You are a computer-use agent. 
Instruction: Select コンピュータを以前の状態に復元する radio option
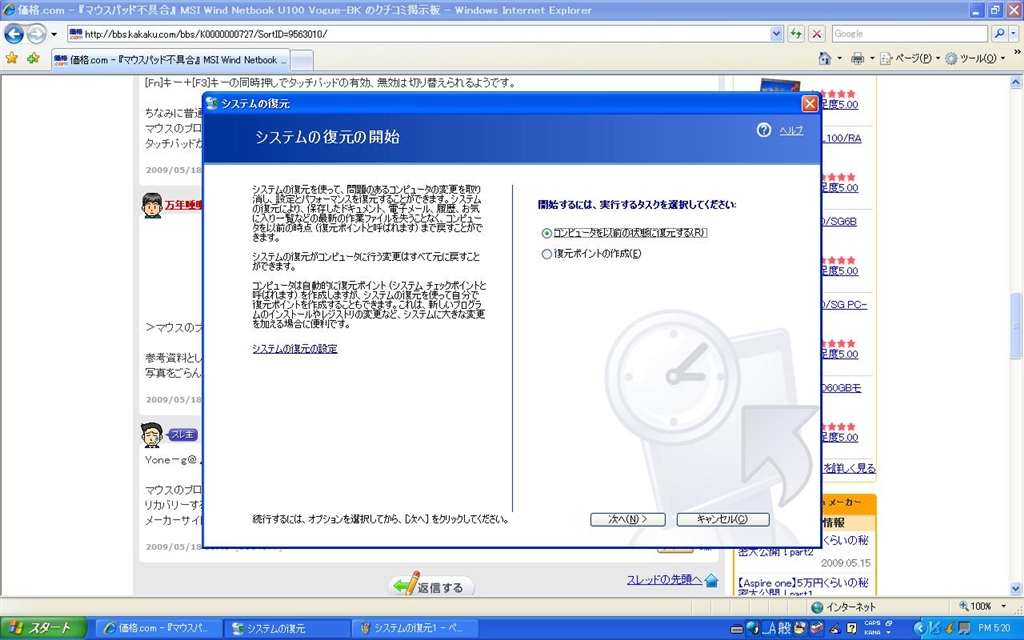[547, 233]
